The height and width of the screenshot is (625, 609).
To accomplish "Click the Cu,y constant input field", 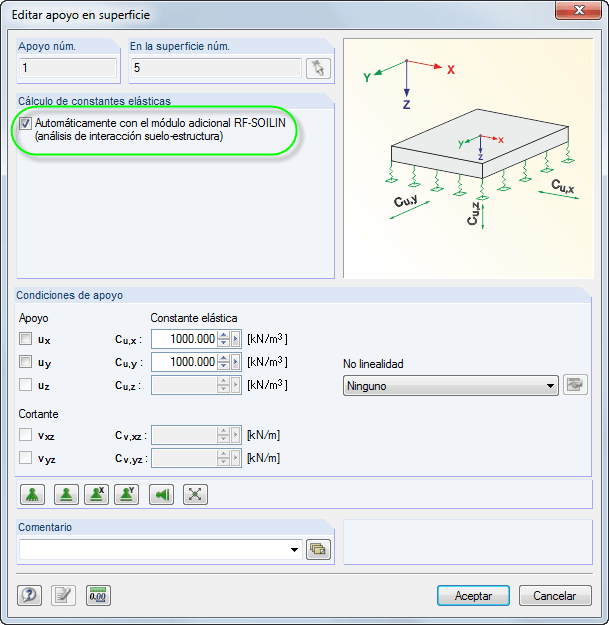I will 185,362.
